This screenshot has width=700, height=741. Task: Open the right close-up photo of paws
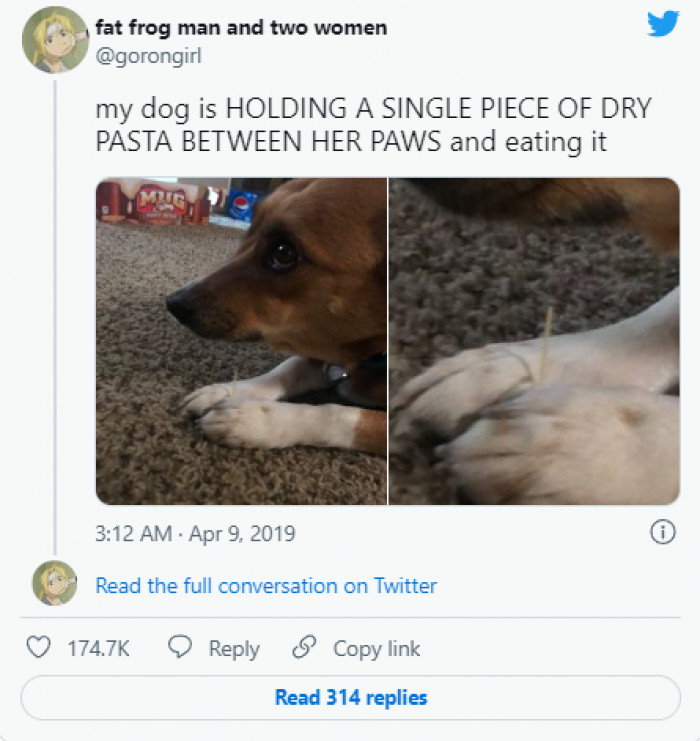[x=533, y=341]
